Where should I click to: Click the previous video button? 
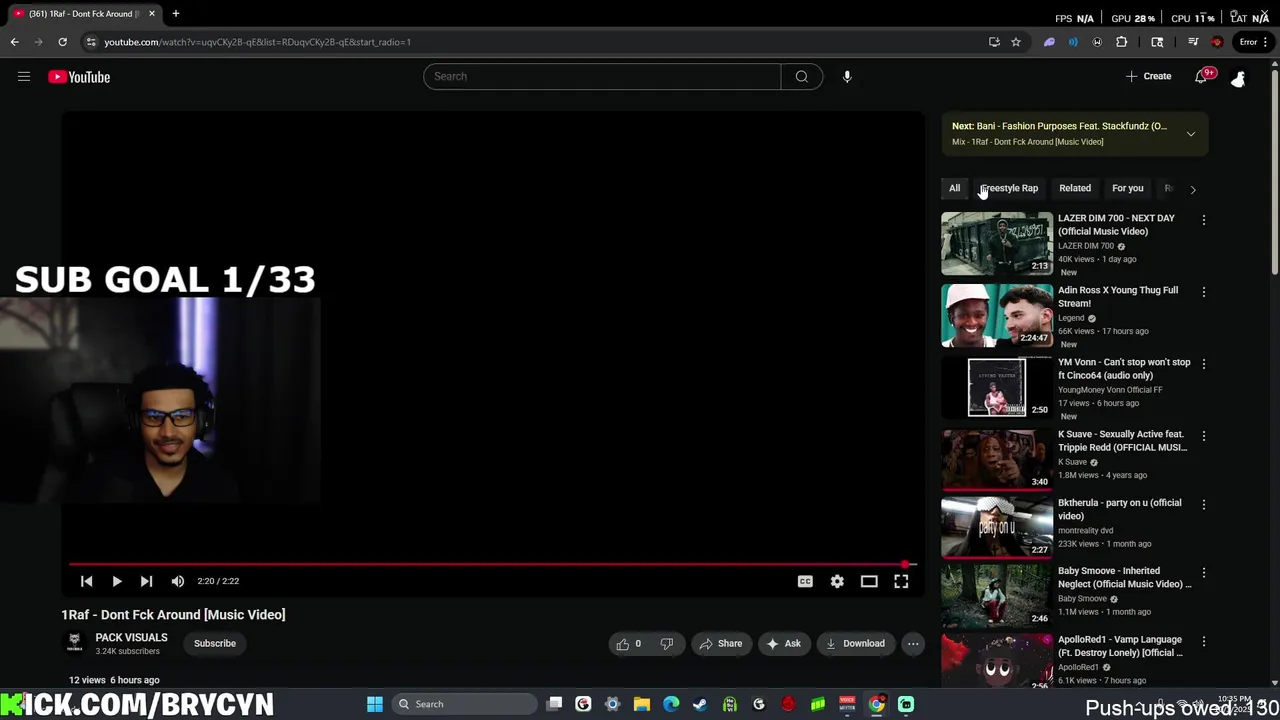86,581
